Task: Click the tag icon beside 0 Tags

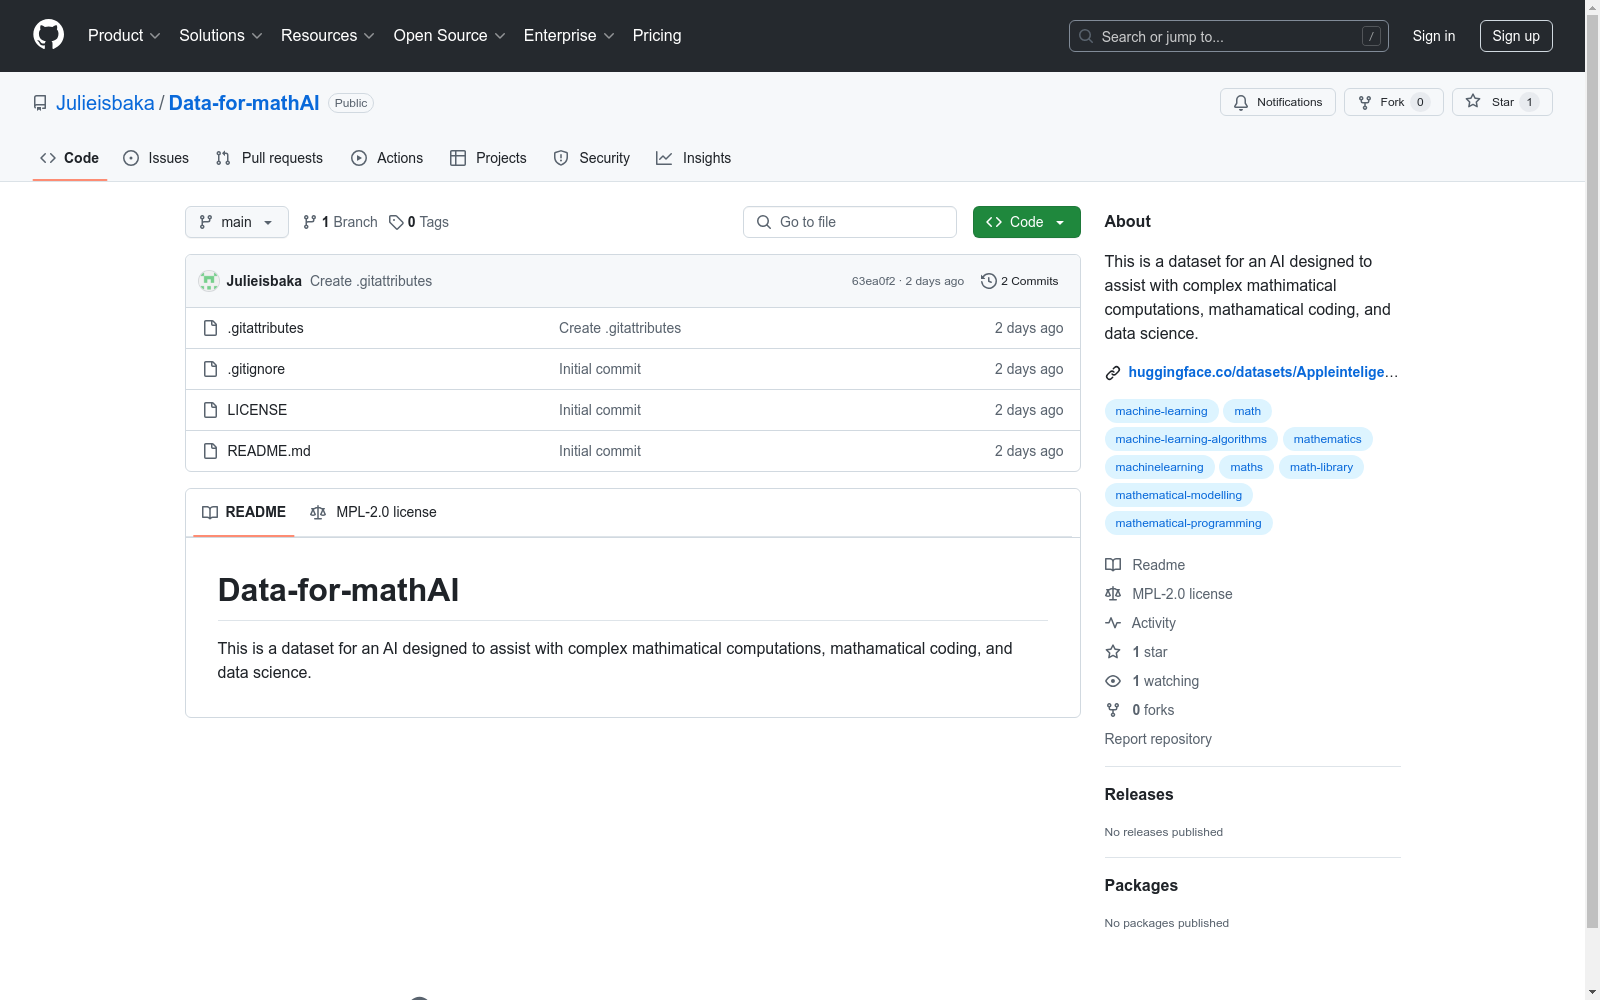Action: 396,222
